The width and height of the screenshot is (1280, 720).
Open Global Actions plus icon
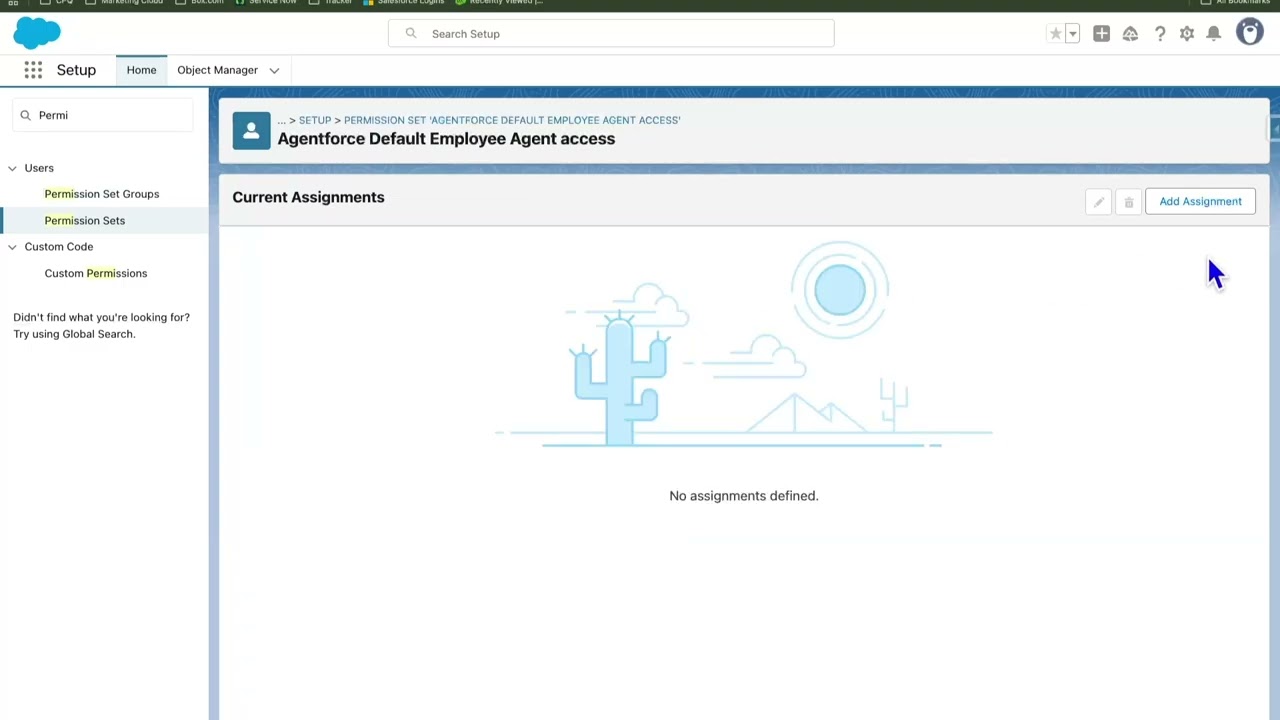1101,34
